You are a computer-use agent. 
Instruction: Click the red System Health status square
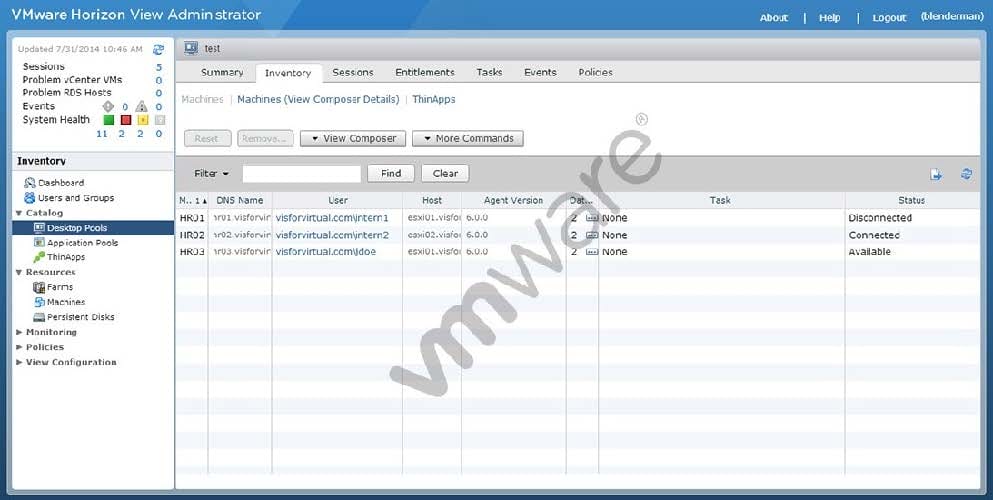click(125, 120)
